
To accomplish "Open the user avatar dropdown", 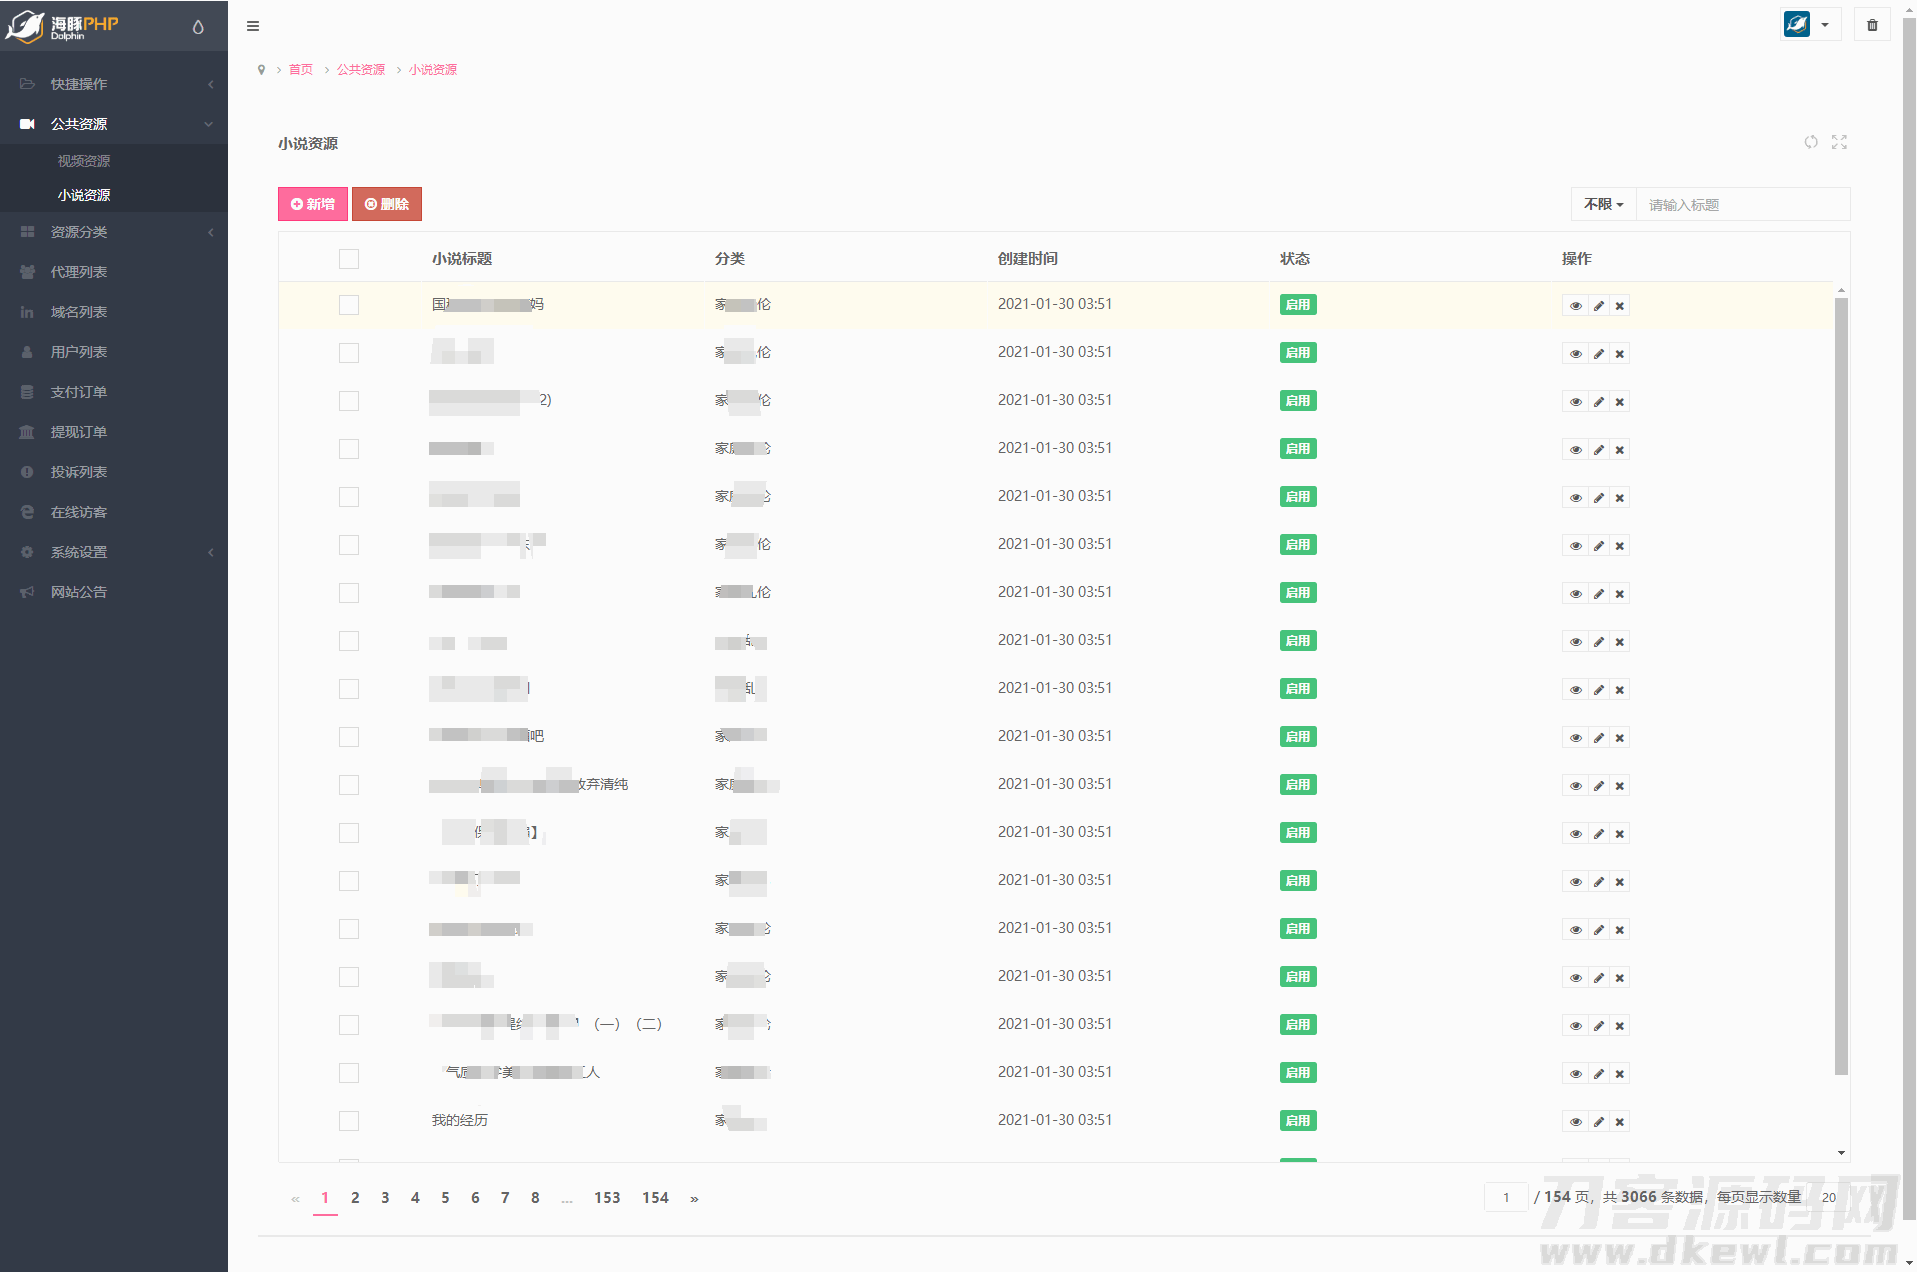I will 1811,25.
